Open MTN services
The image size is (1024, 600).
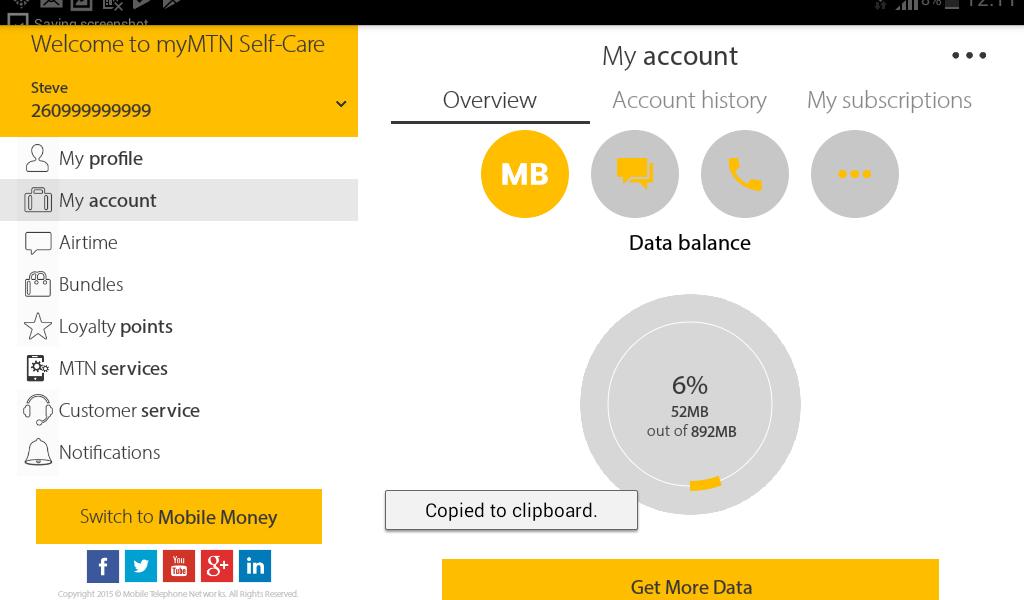click(x=113, y=368)
